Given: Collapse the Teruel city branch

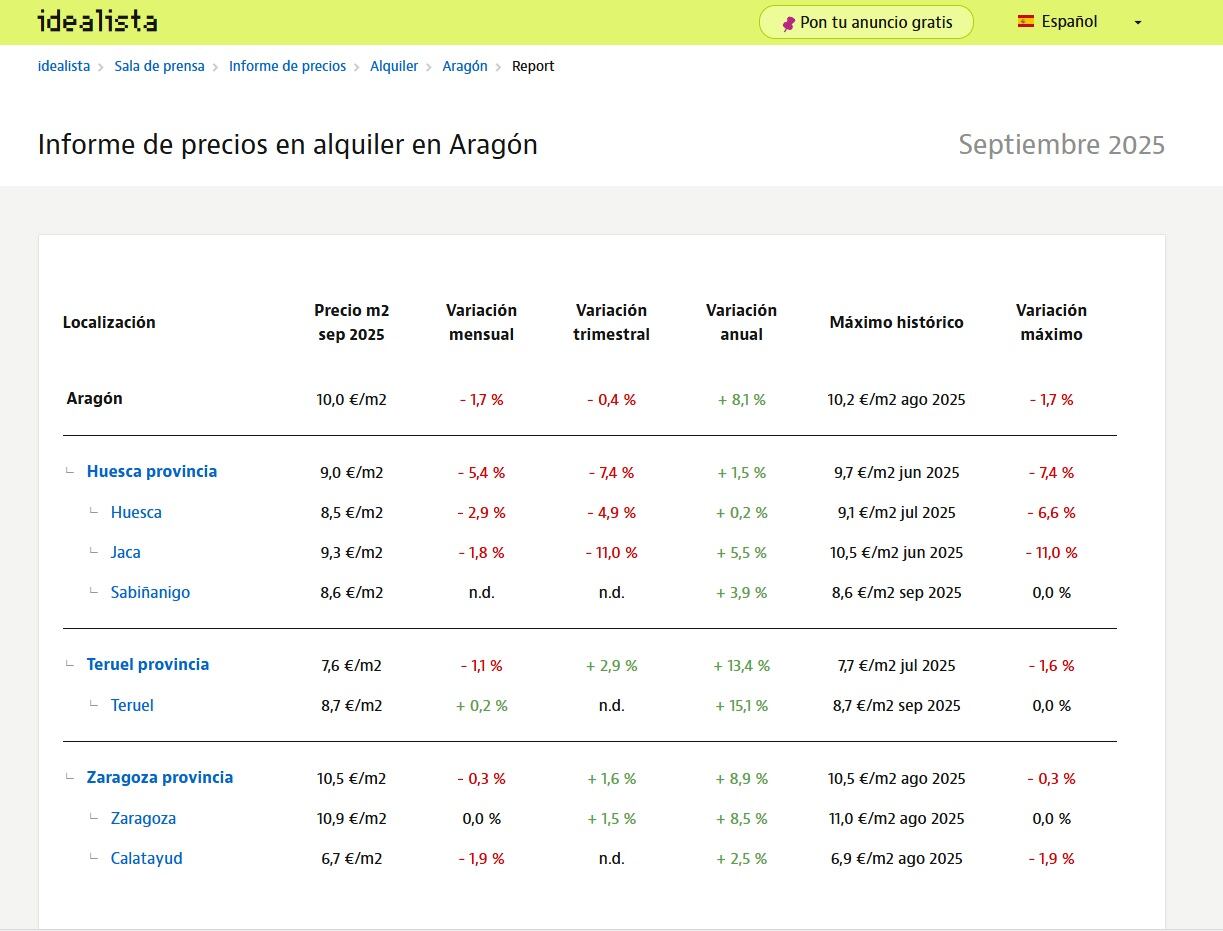Looking at the screenshot, I should pyautogui.click(x=93, y=704).
